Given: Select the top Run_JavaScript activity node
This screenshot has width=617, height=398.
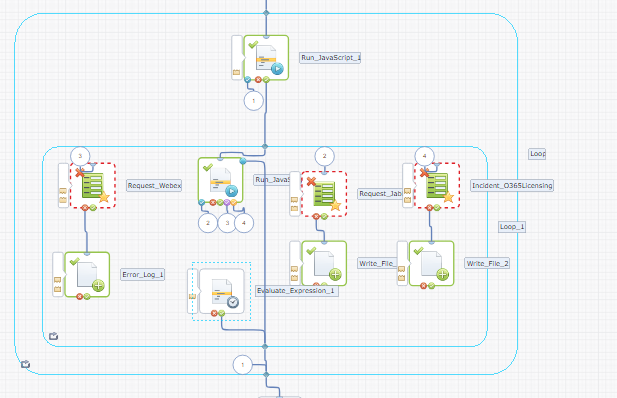Looking at the screenshot, I should click(x=266, y=58).
